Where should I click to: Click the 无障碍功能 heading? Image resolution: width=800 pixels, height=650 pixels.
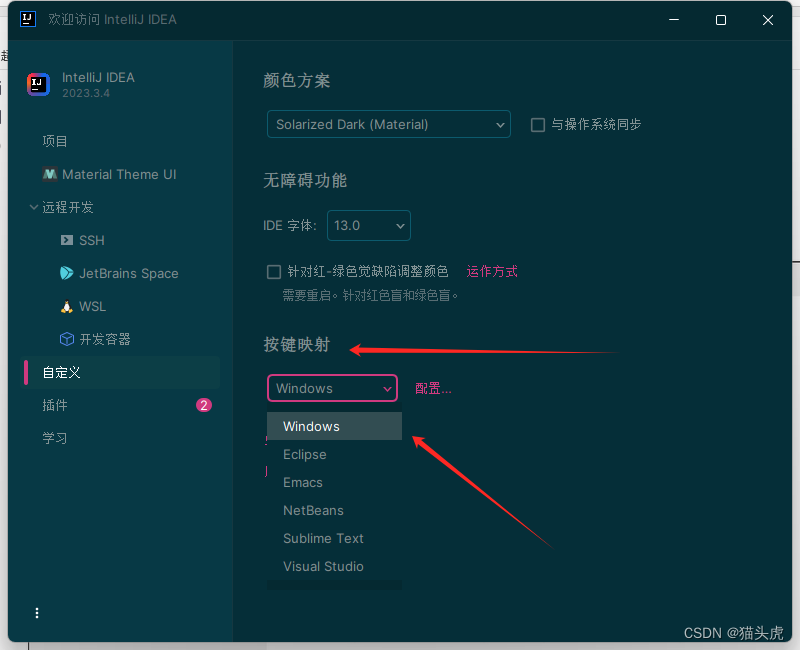305,181
